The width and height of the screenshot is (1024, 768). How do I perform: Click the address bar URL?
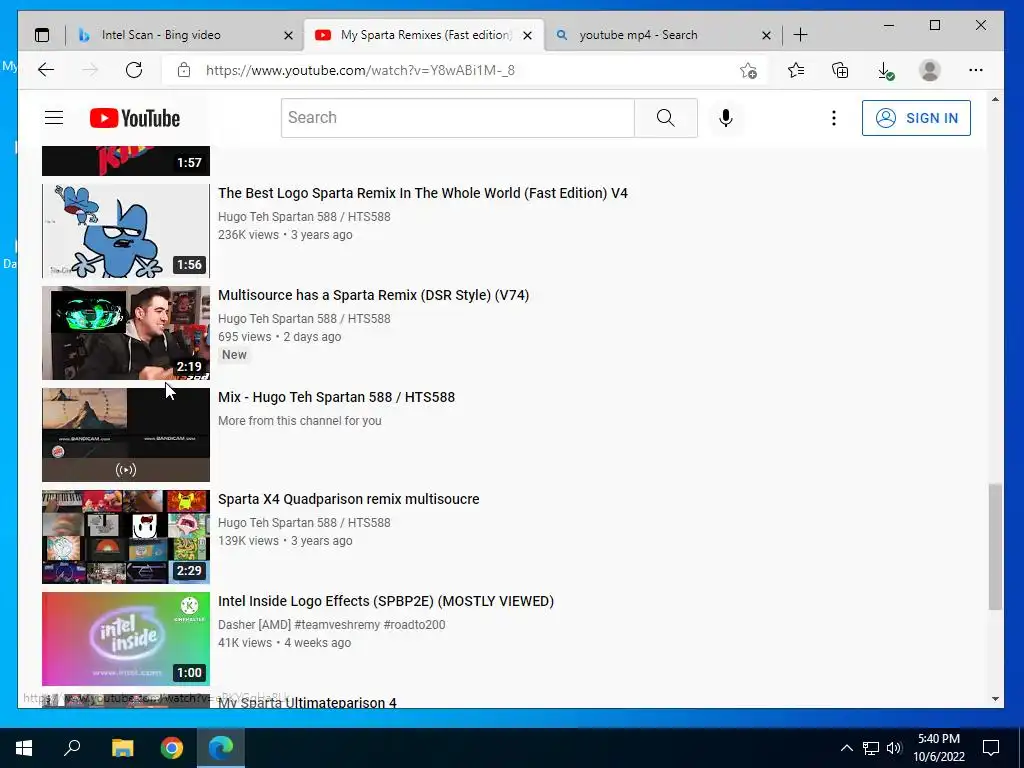pos(360,70)
